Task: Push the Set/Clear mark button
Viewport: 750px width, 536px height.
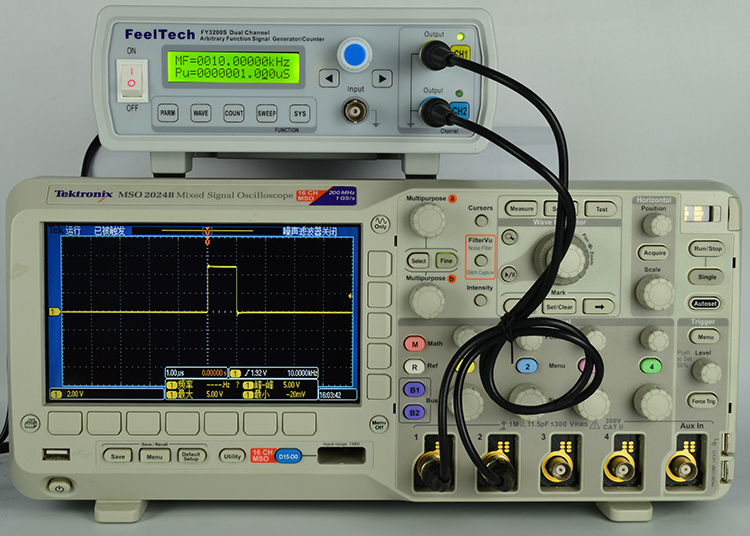Action: [559, 307]
